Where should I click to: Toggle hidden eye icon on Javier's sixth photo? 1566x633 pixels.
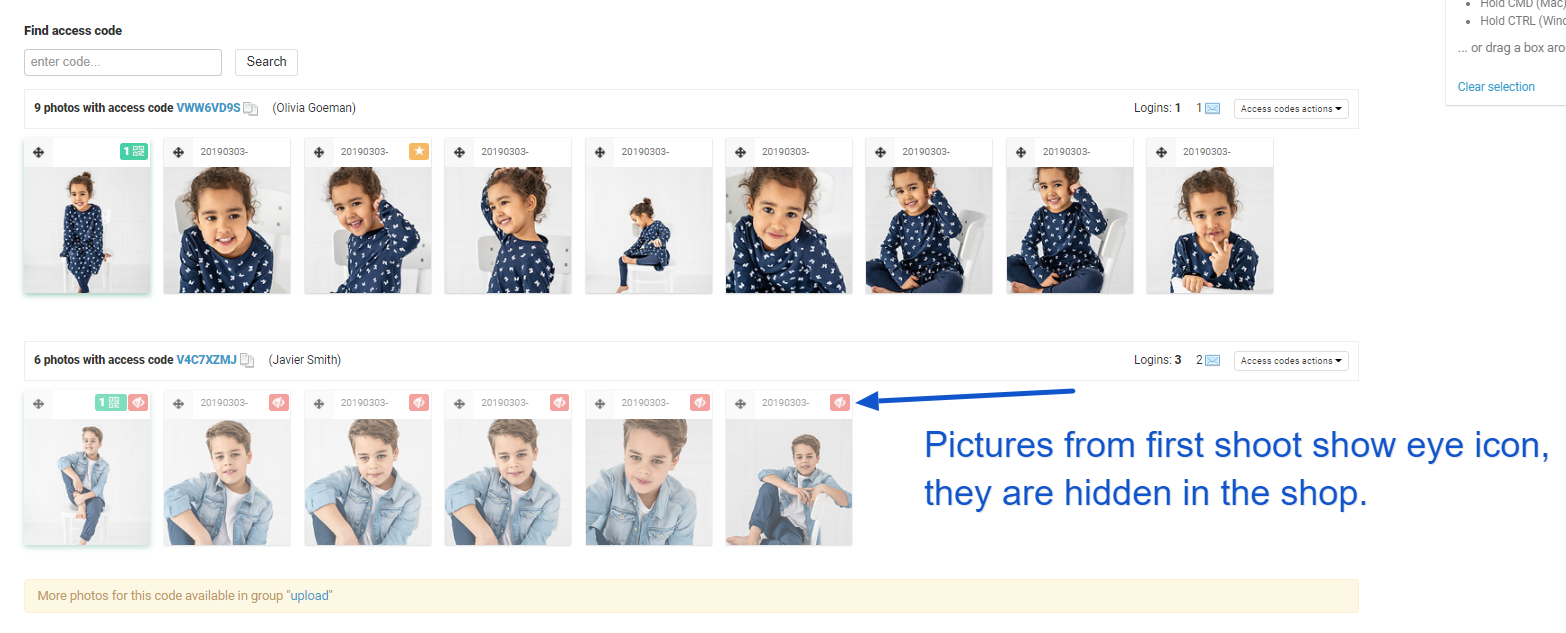tap(840, 402)
